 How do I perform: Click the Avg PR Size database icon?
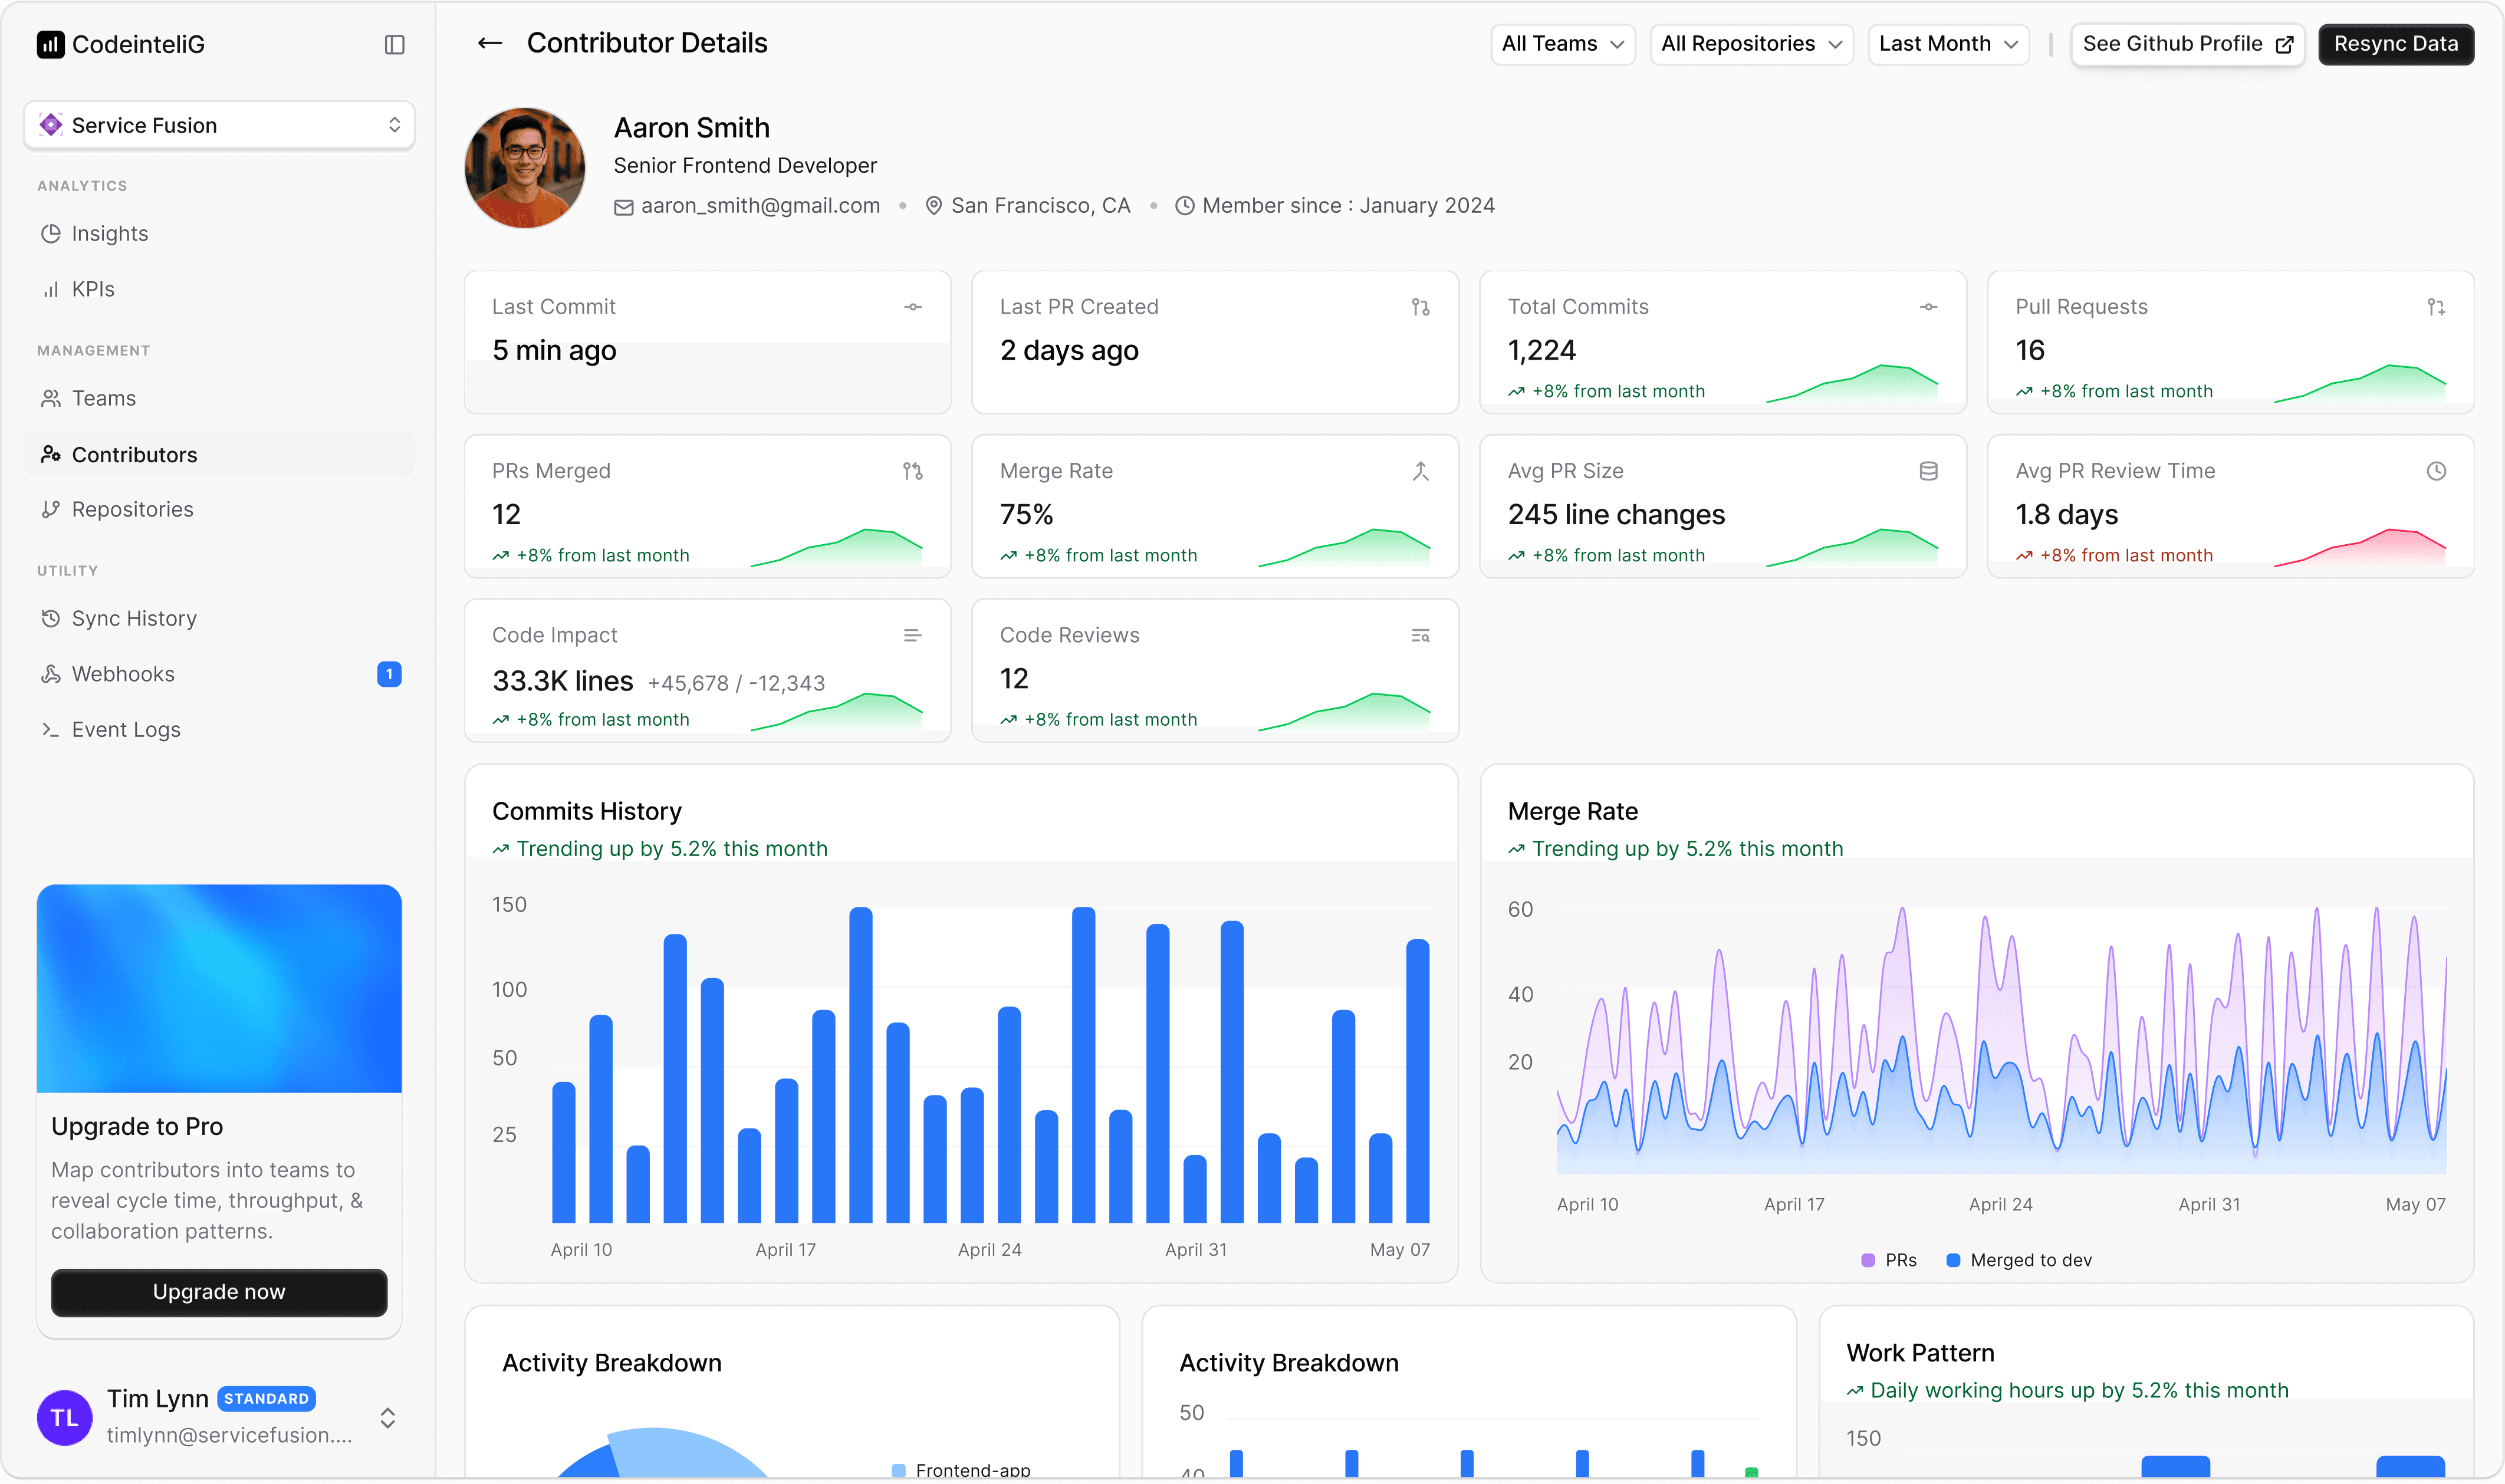click(x=1928, y=471)
